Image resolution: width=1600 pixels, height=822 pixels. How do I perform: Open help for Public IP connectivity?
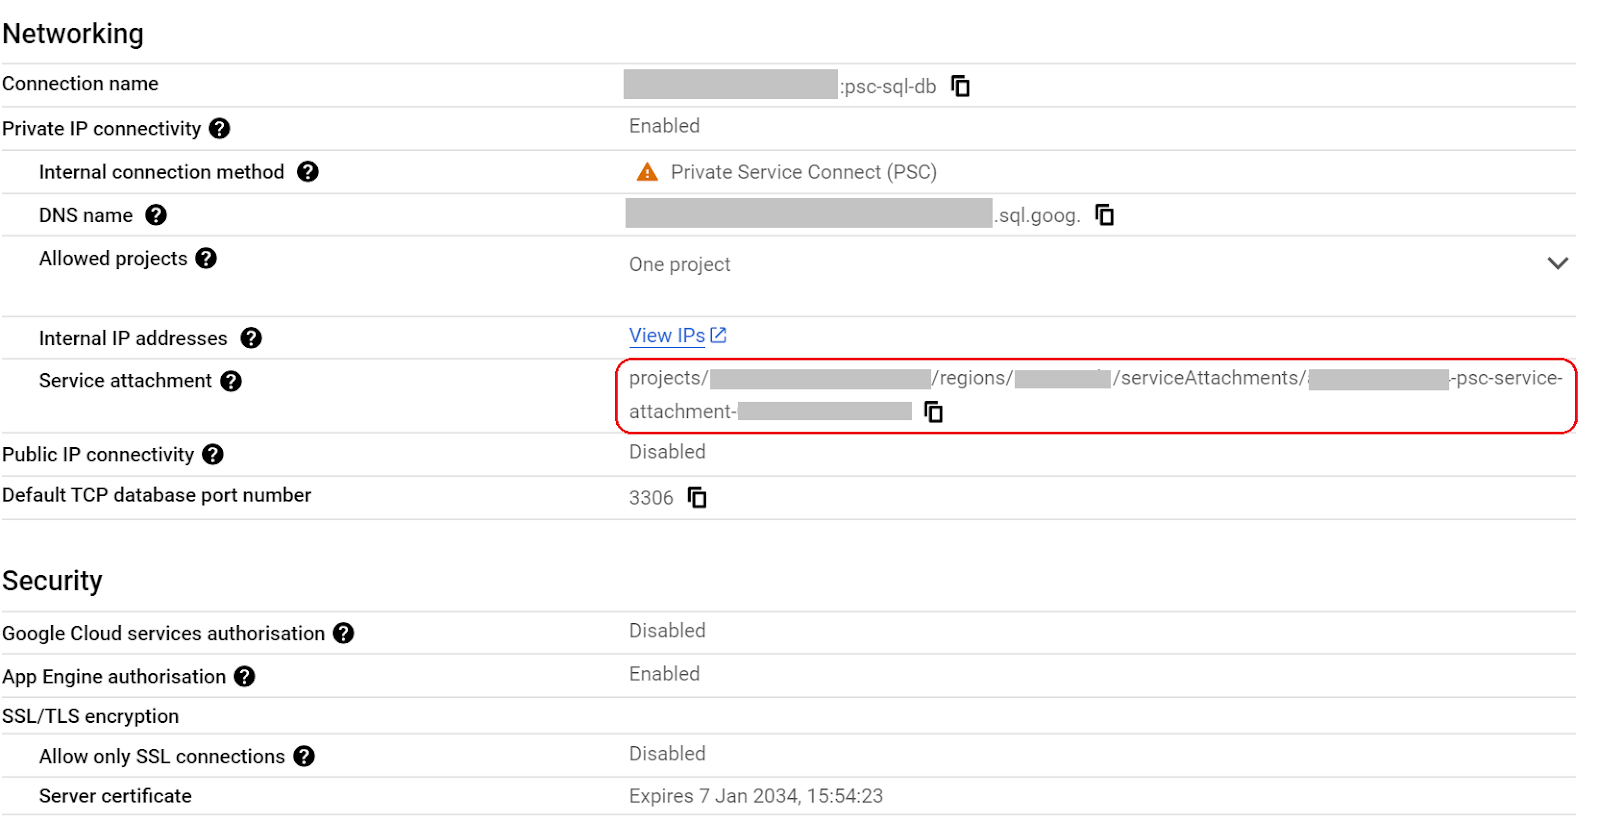click(x=213, y=455)
